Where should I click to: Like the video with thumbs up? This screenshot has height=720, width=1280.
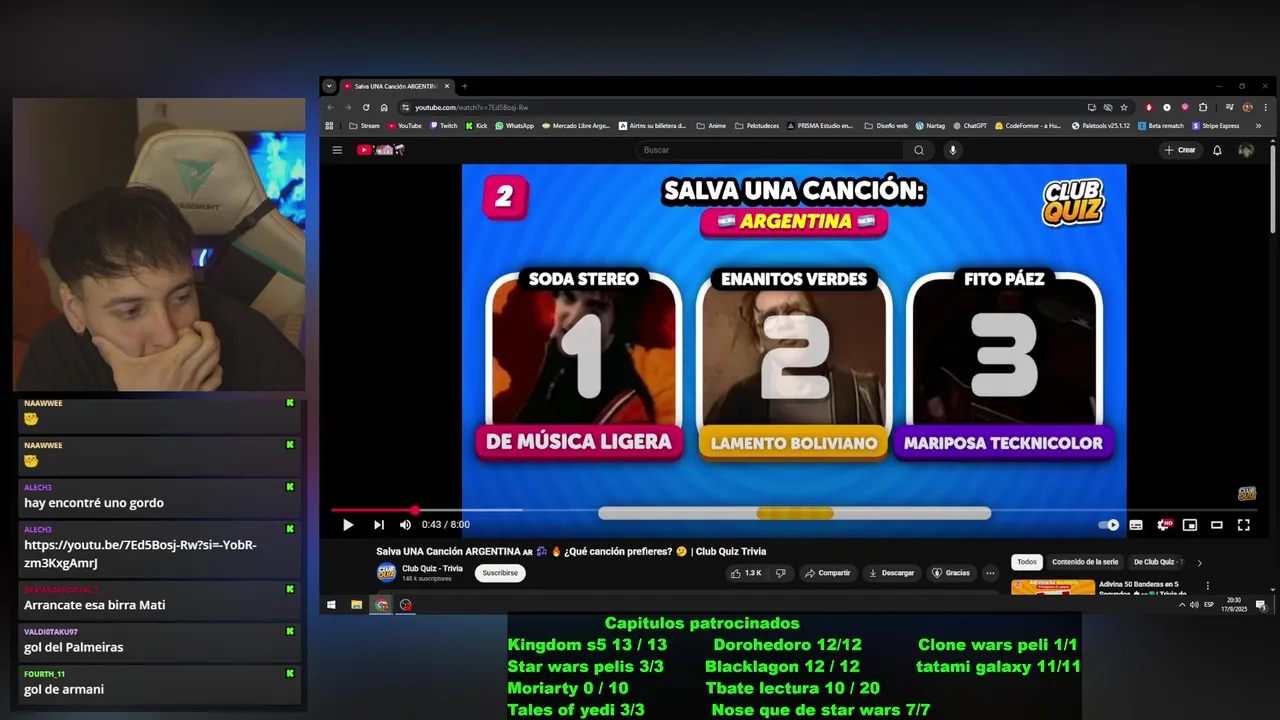[x=746, y=573]
